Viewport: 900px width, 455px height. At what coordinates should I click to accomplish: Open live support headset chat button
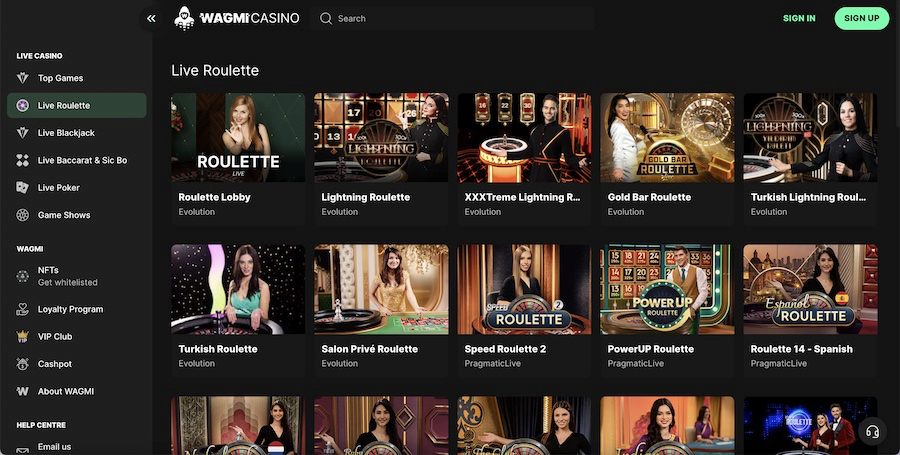tap(872, 431)
